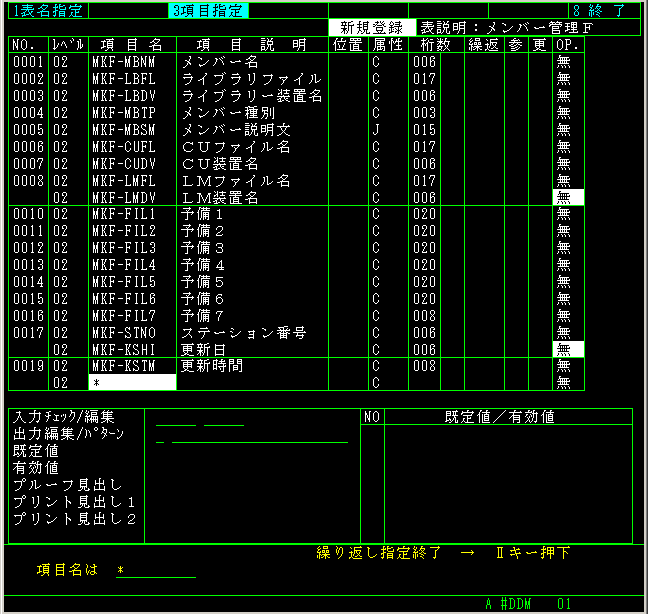Click the 項目名は prompt input line

click(x=156, y=570)
